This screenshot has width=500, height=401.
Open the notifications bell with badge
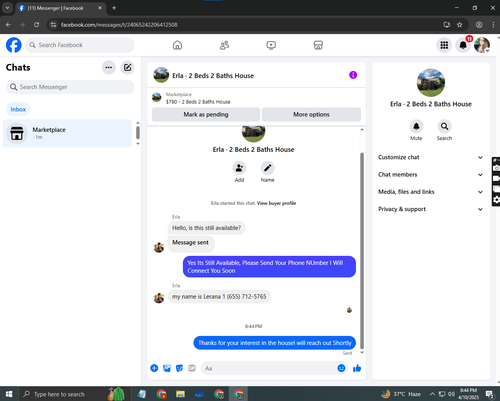[x=463, y=45]
